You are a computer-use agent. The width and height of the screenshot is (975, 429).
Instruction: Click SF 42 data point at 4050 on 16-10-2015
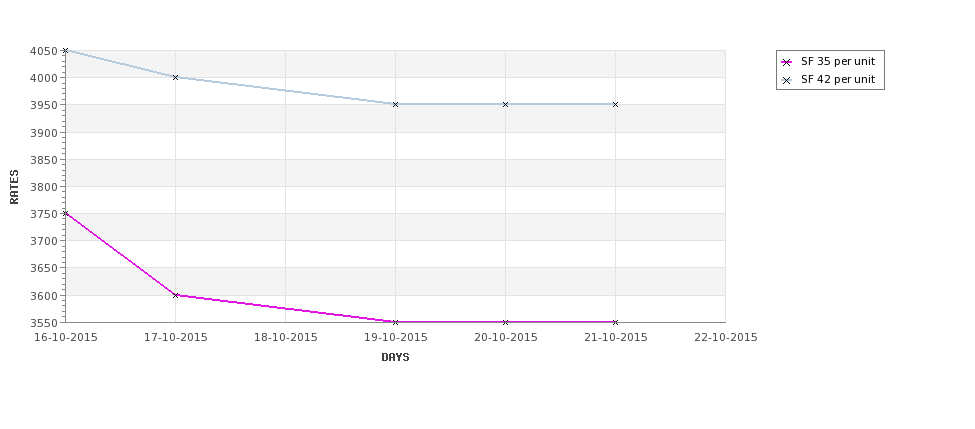point(65,50)
